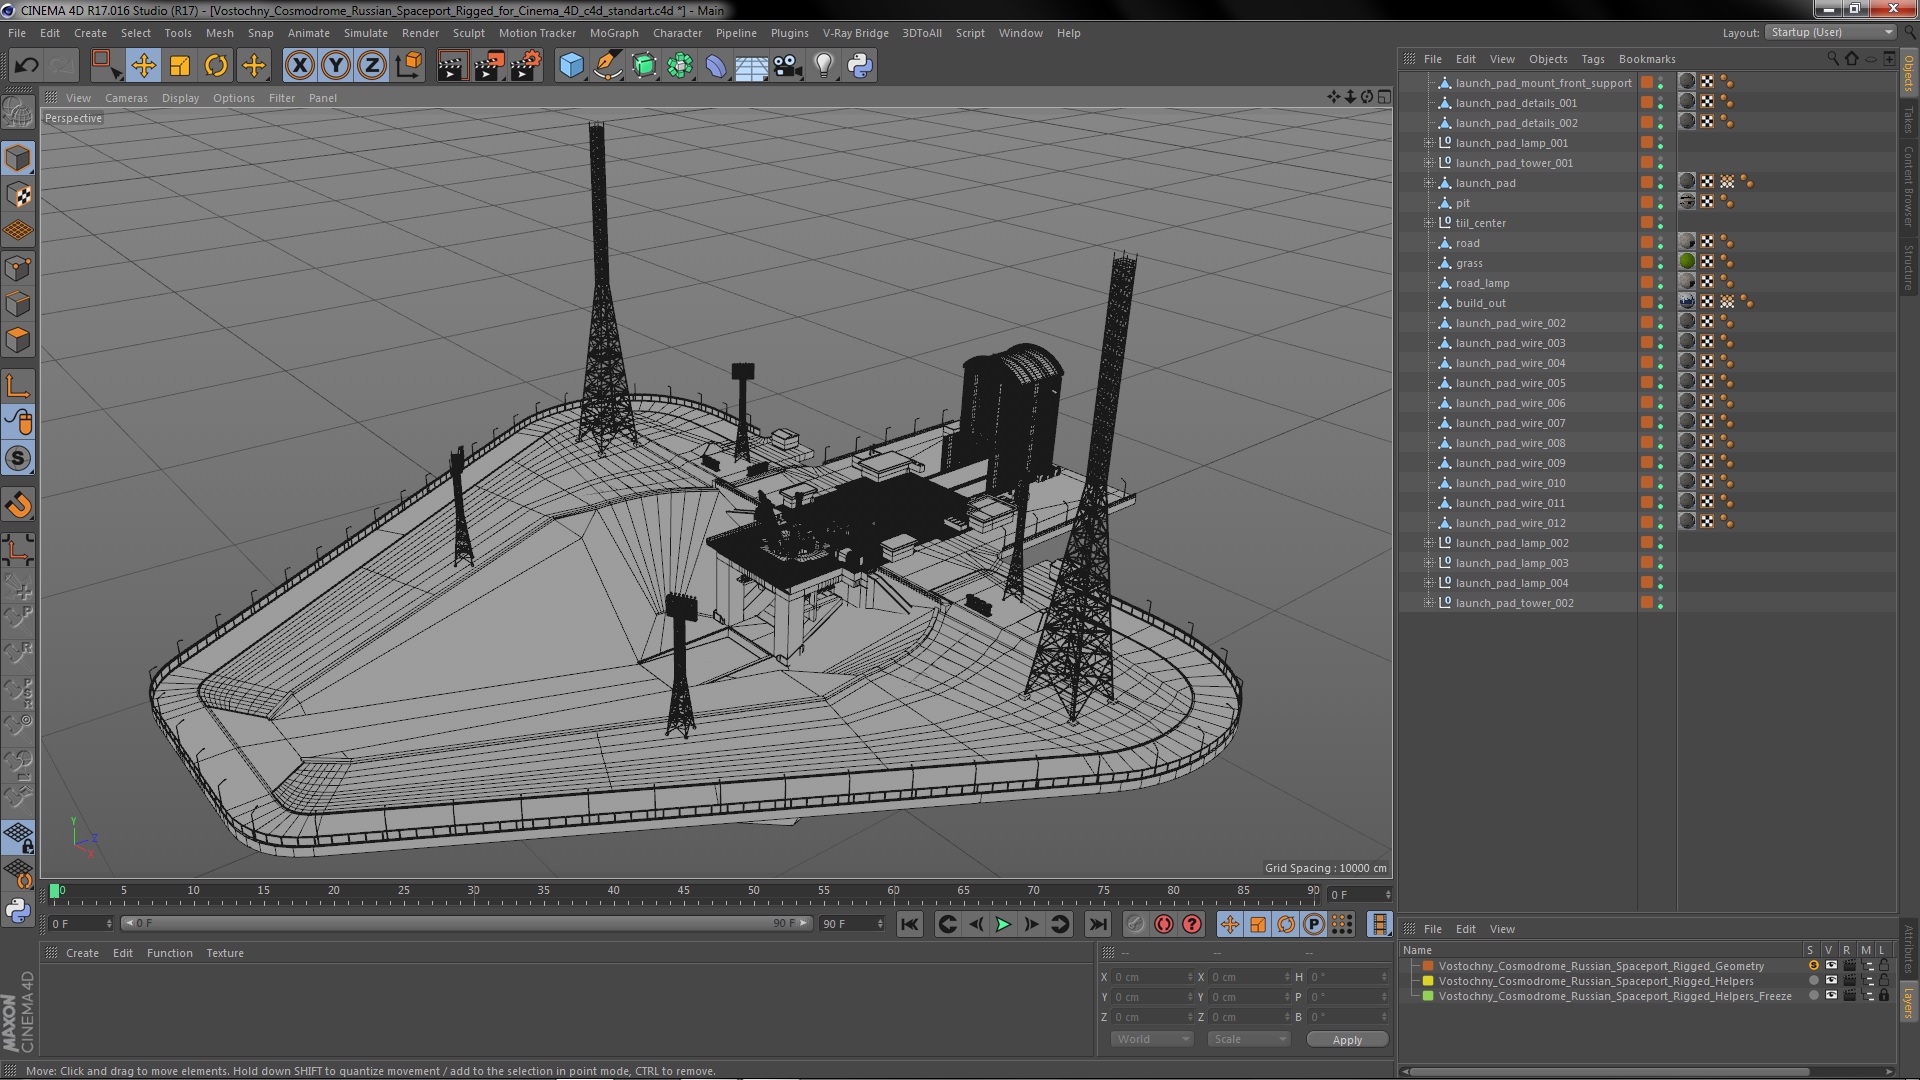Add a Cube primitive object
Viewport: 1920px width, 1080px height.
[571, 66]
